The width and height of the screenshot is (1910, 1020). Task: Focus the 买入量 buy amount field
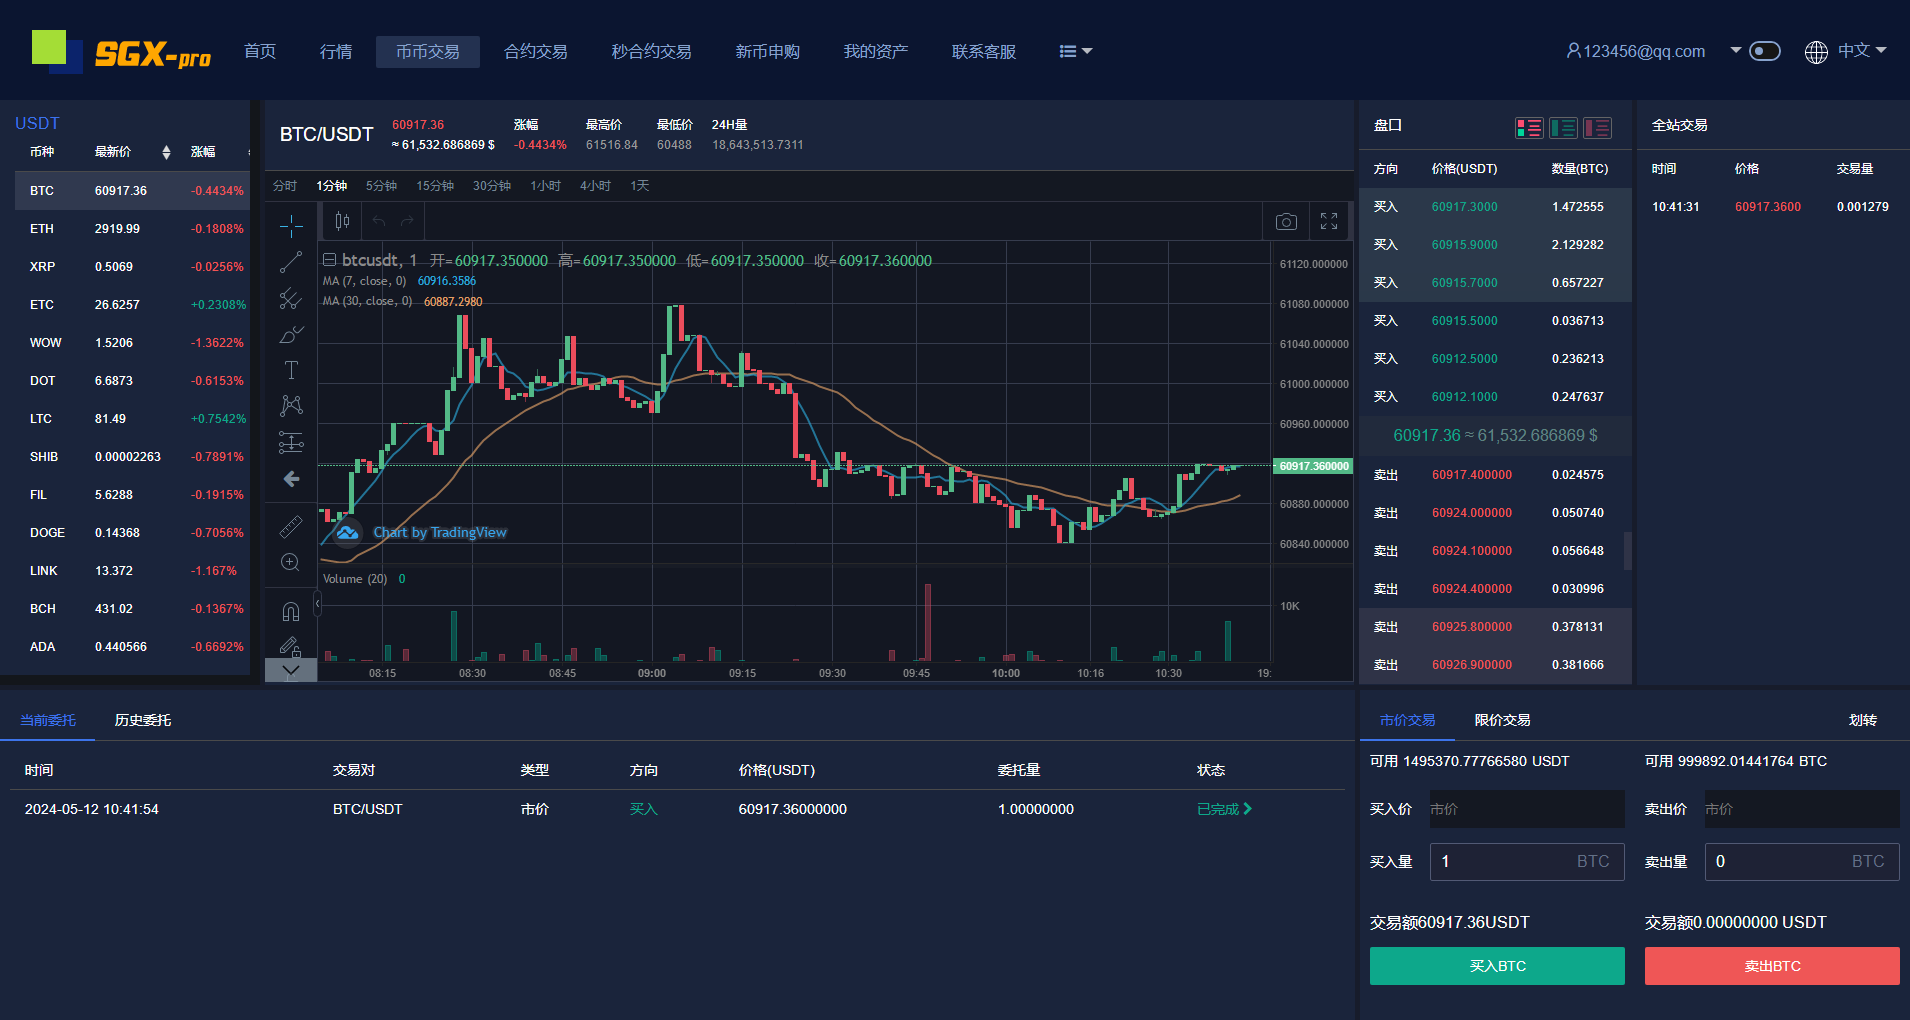pyautogui.click(x=1527, y=862)
